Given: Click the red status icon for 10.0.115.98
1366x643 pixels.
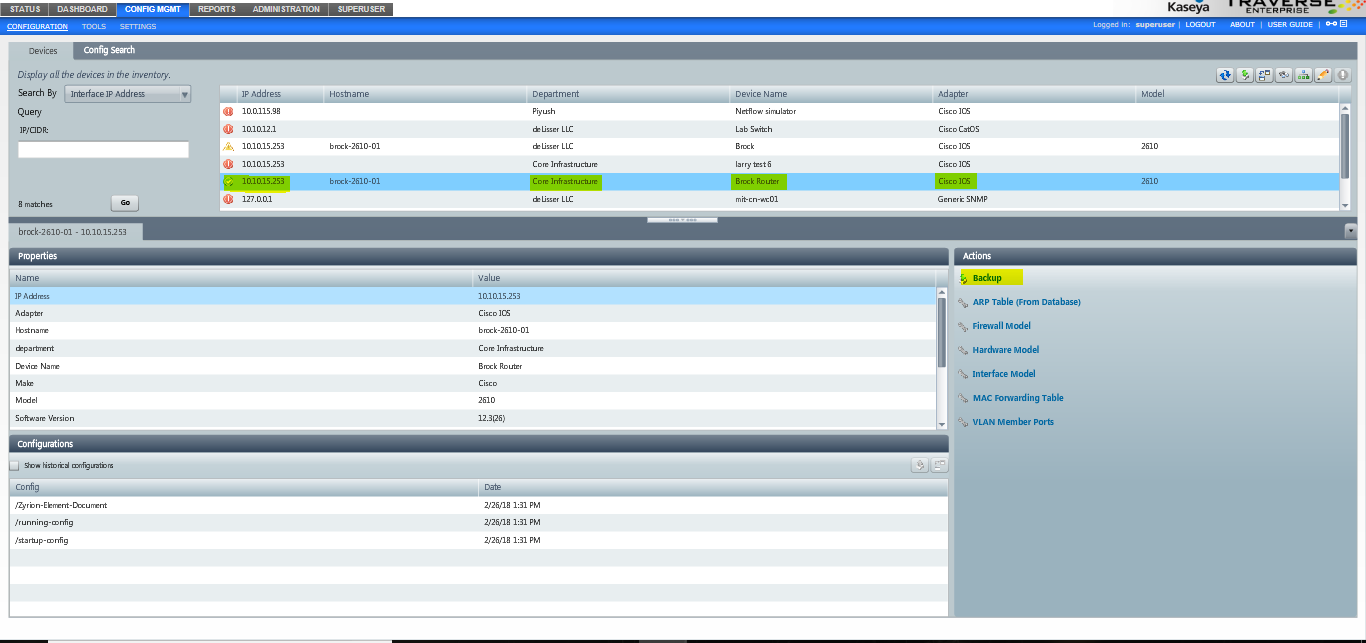Looking at the screenshot, I should coord(228,112).
